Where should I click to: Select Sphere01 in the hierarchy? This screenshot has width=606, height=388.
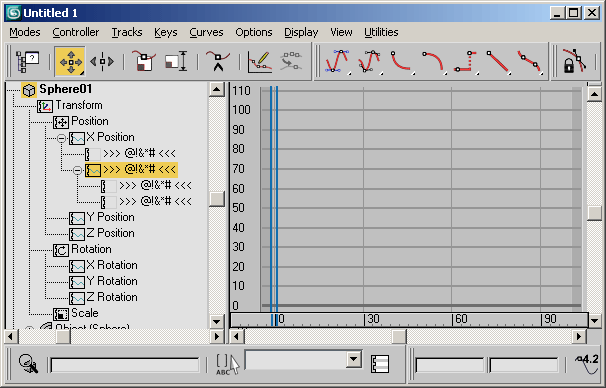click(66, 89)
